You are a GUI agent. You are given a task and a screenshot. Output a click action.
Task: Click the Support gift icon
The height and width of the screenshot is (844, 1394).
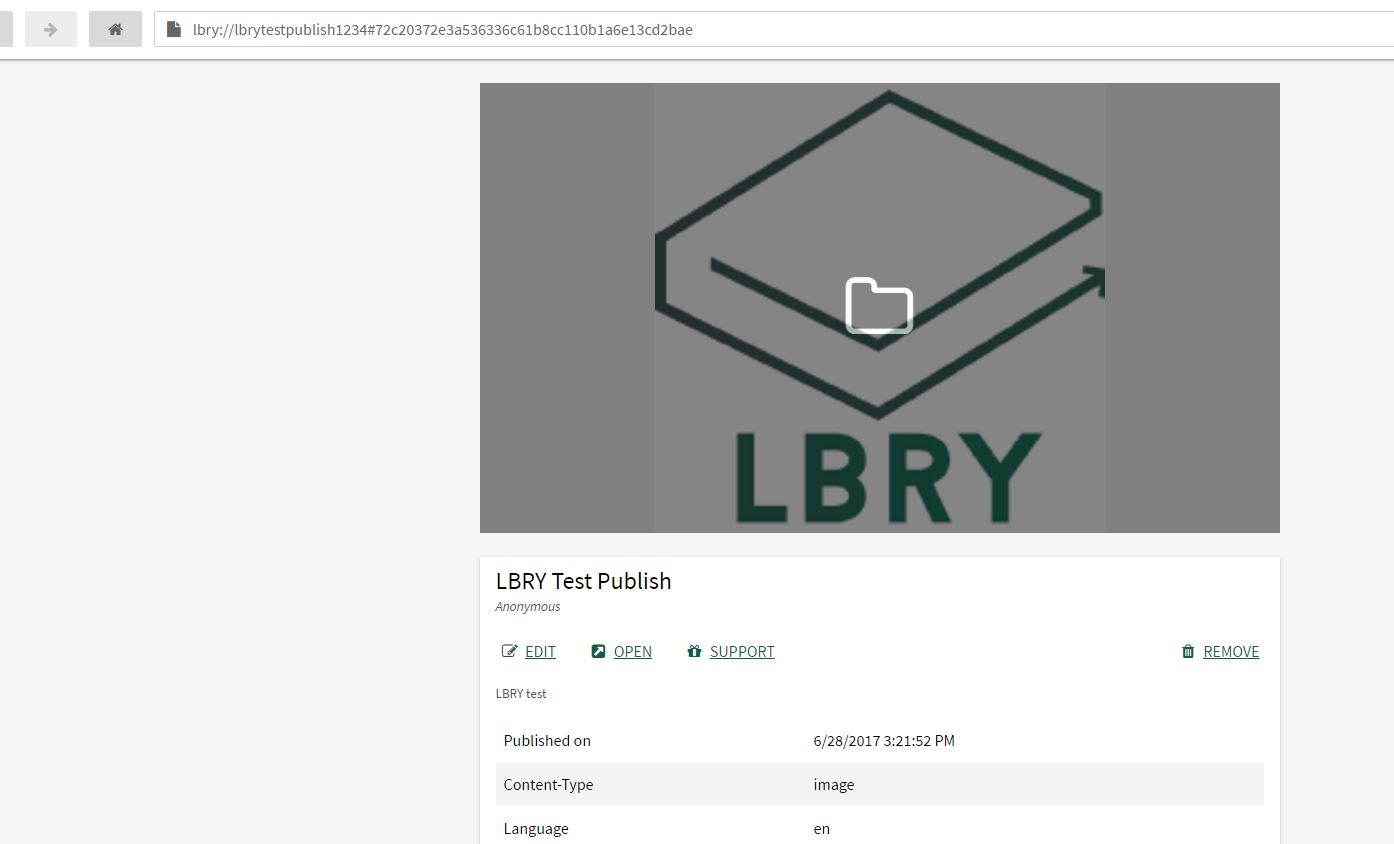(x=694, y=651)
